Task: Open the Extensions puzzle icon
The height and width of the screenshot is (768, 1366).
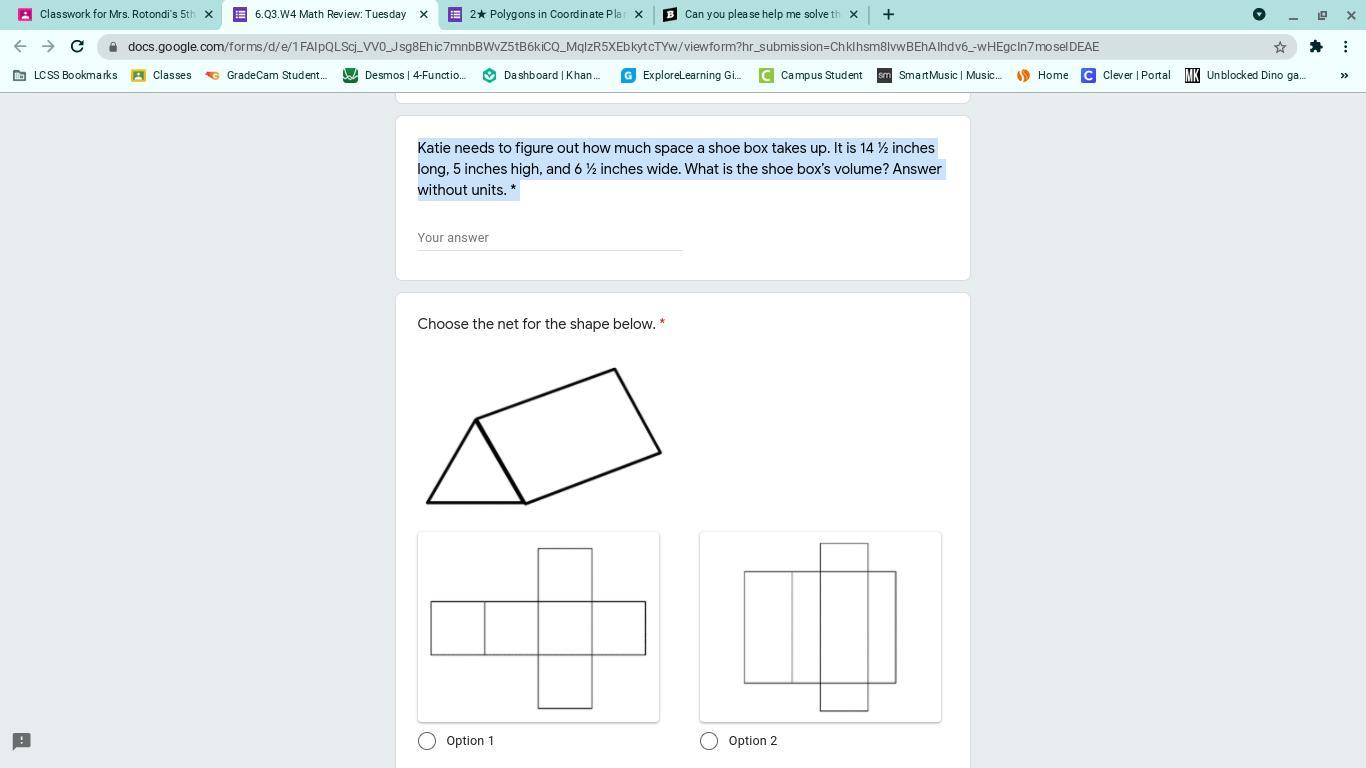Action: coord(1316,46)
